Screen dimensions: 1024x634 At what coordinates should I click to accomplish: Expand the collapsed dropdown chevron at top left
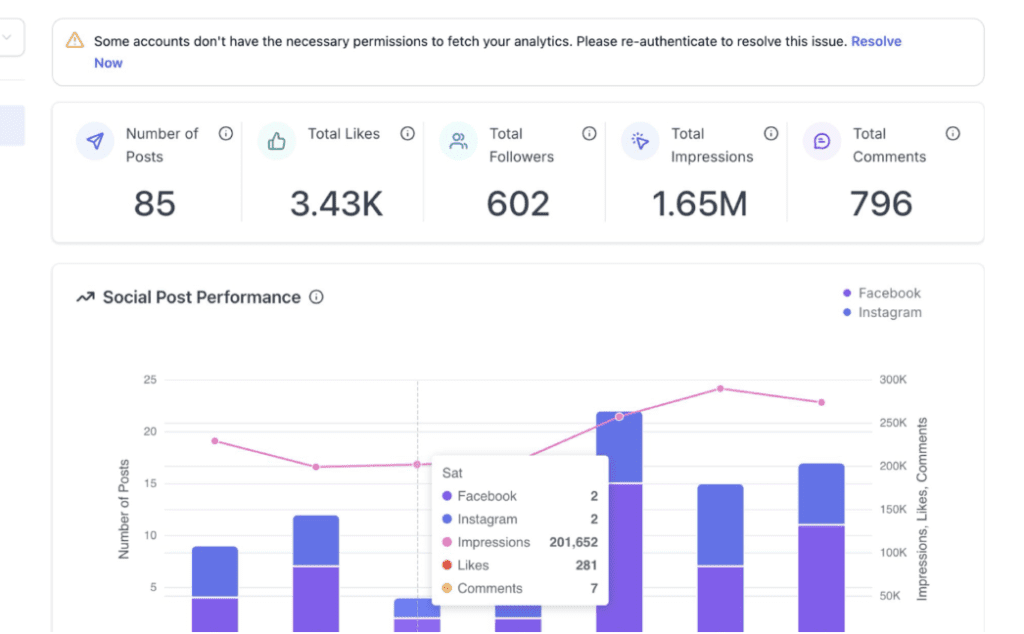point(7,37)
